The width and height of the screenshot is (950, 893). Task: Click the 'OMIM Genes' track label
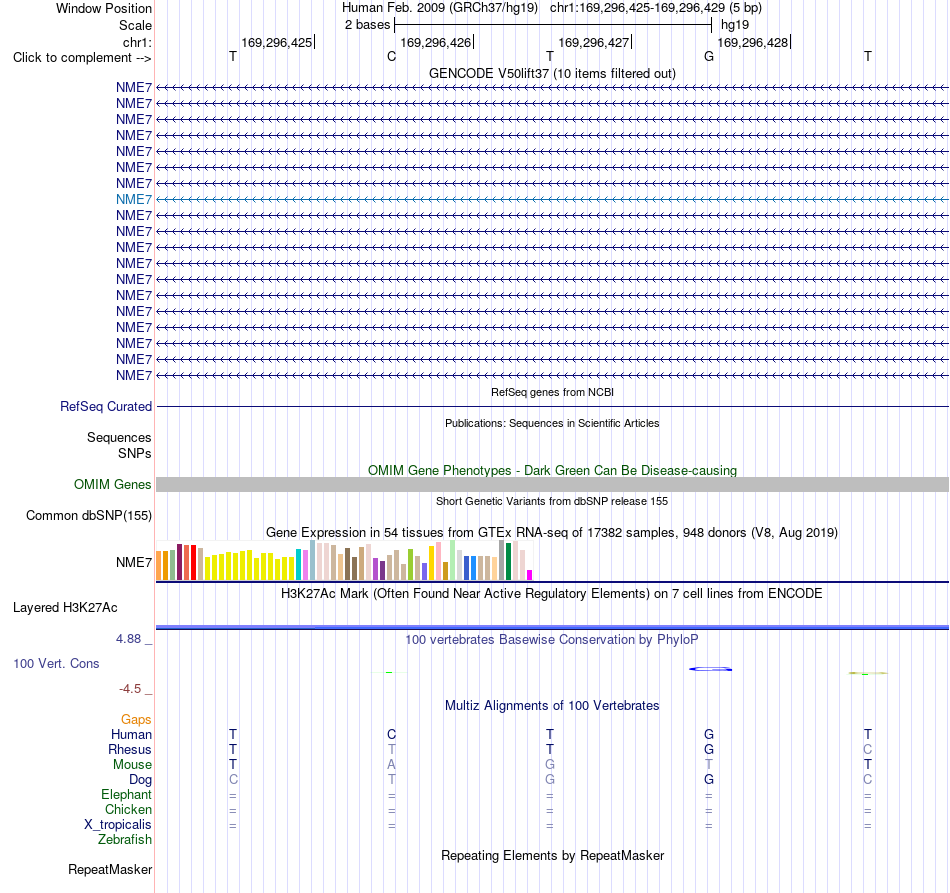click(112, 485)
